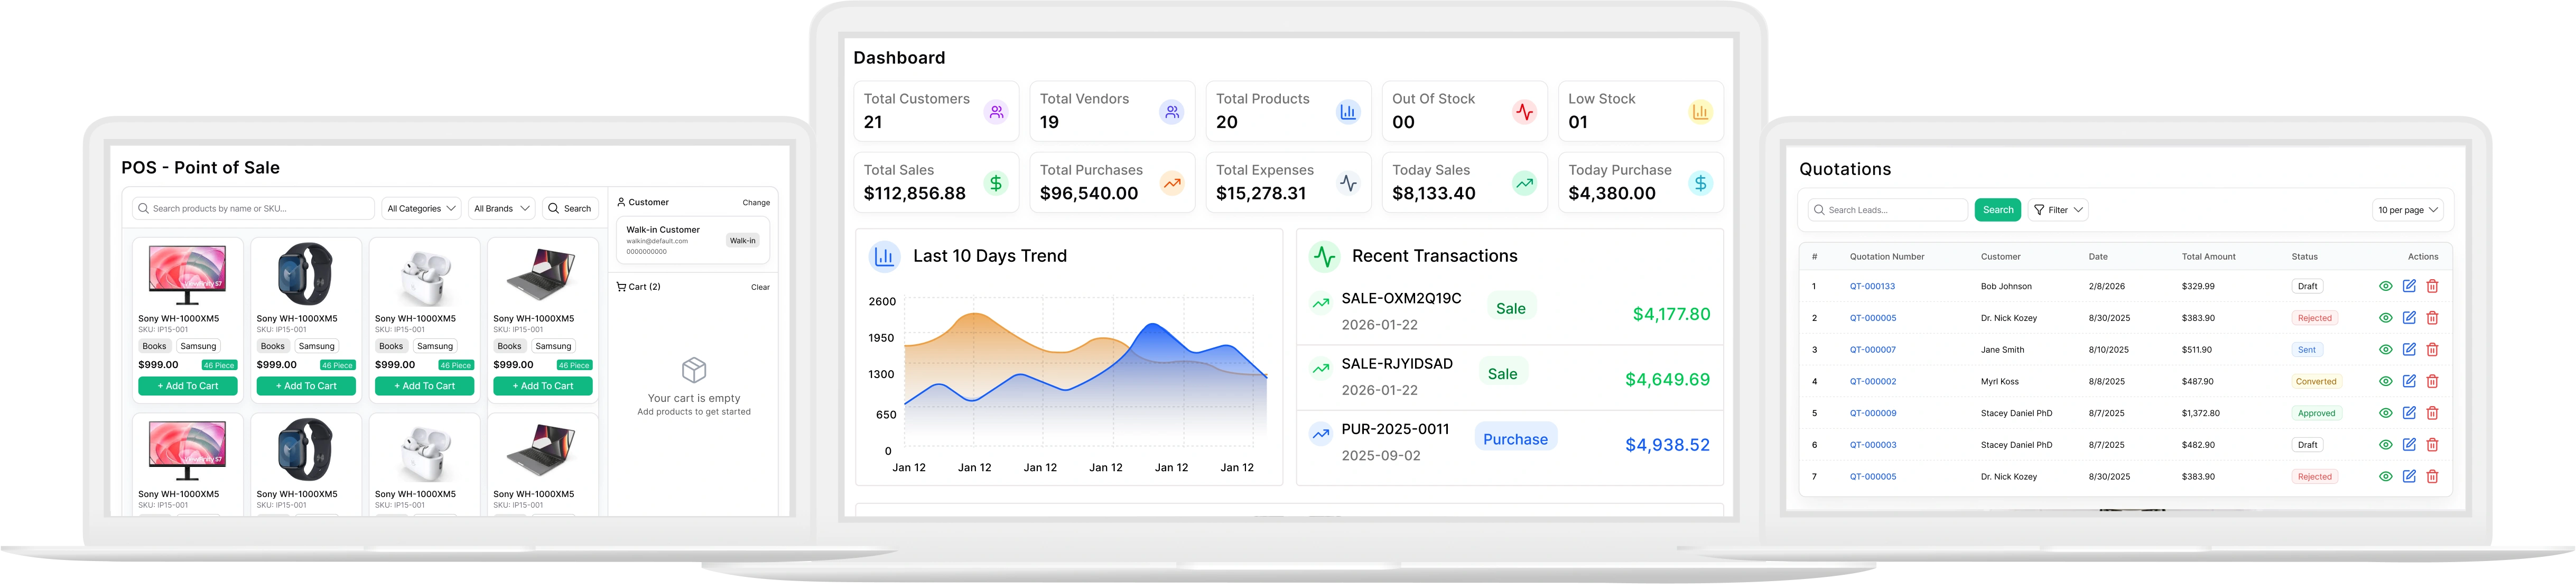Click the Total Products chart icon
This screenshot has width=2576, height=588.
(x=1348, y=112)
